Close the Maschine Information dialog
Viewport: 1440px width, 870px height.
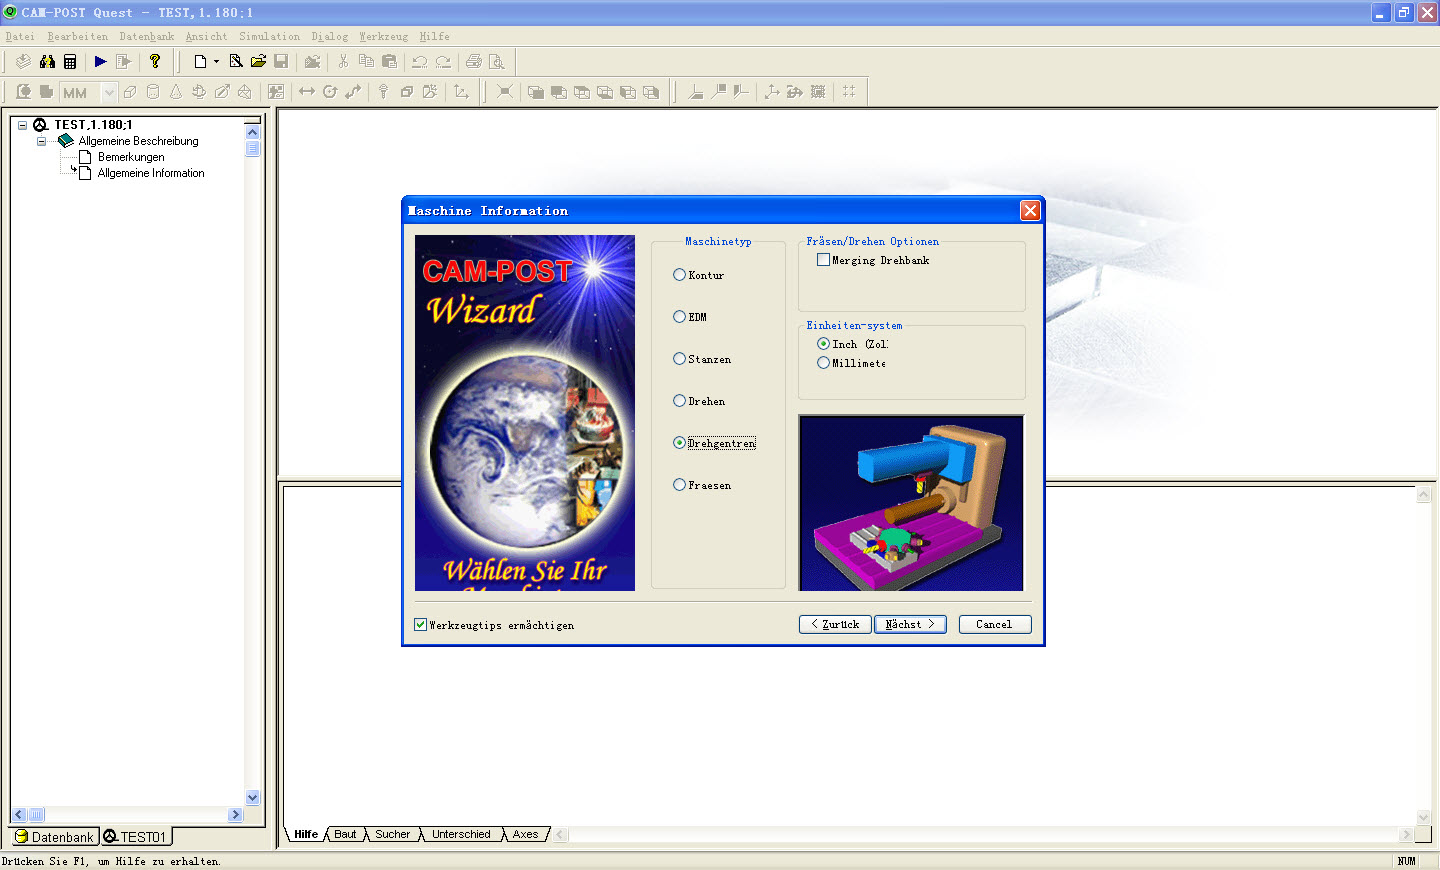pos(1030,210)
